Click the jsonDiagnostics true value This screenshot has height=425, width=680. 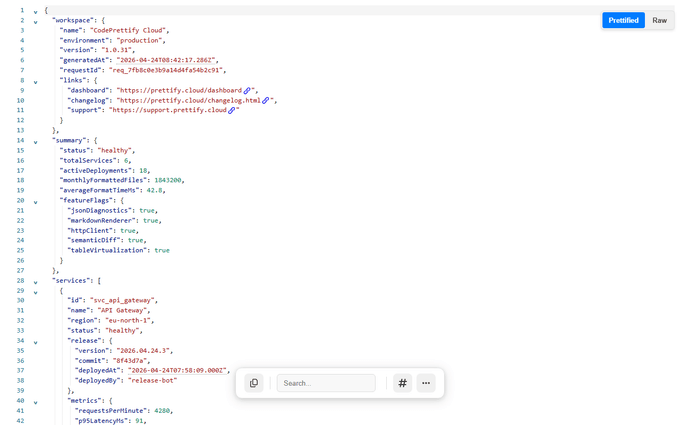[147, 210]
